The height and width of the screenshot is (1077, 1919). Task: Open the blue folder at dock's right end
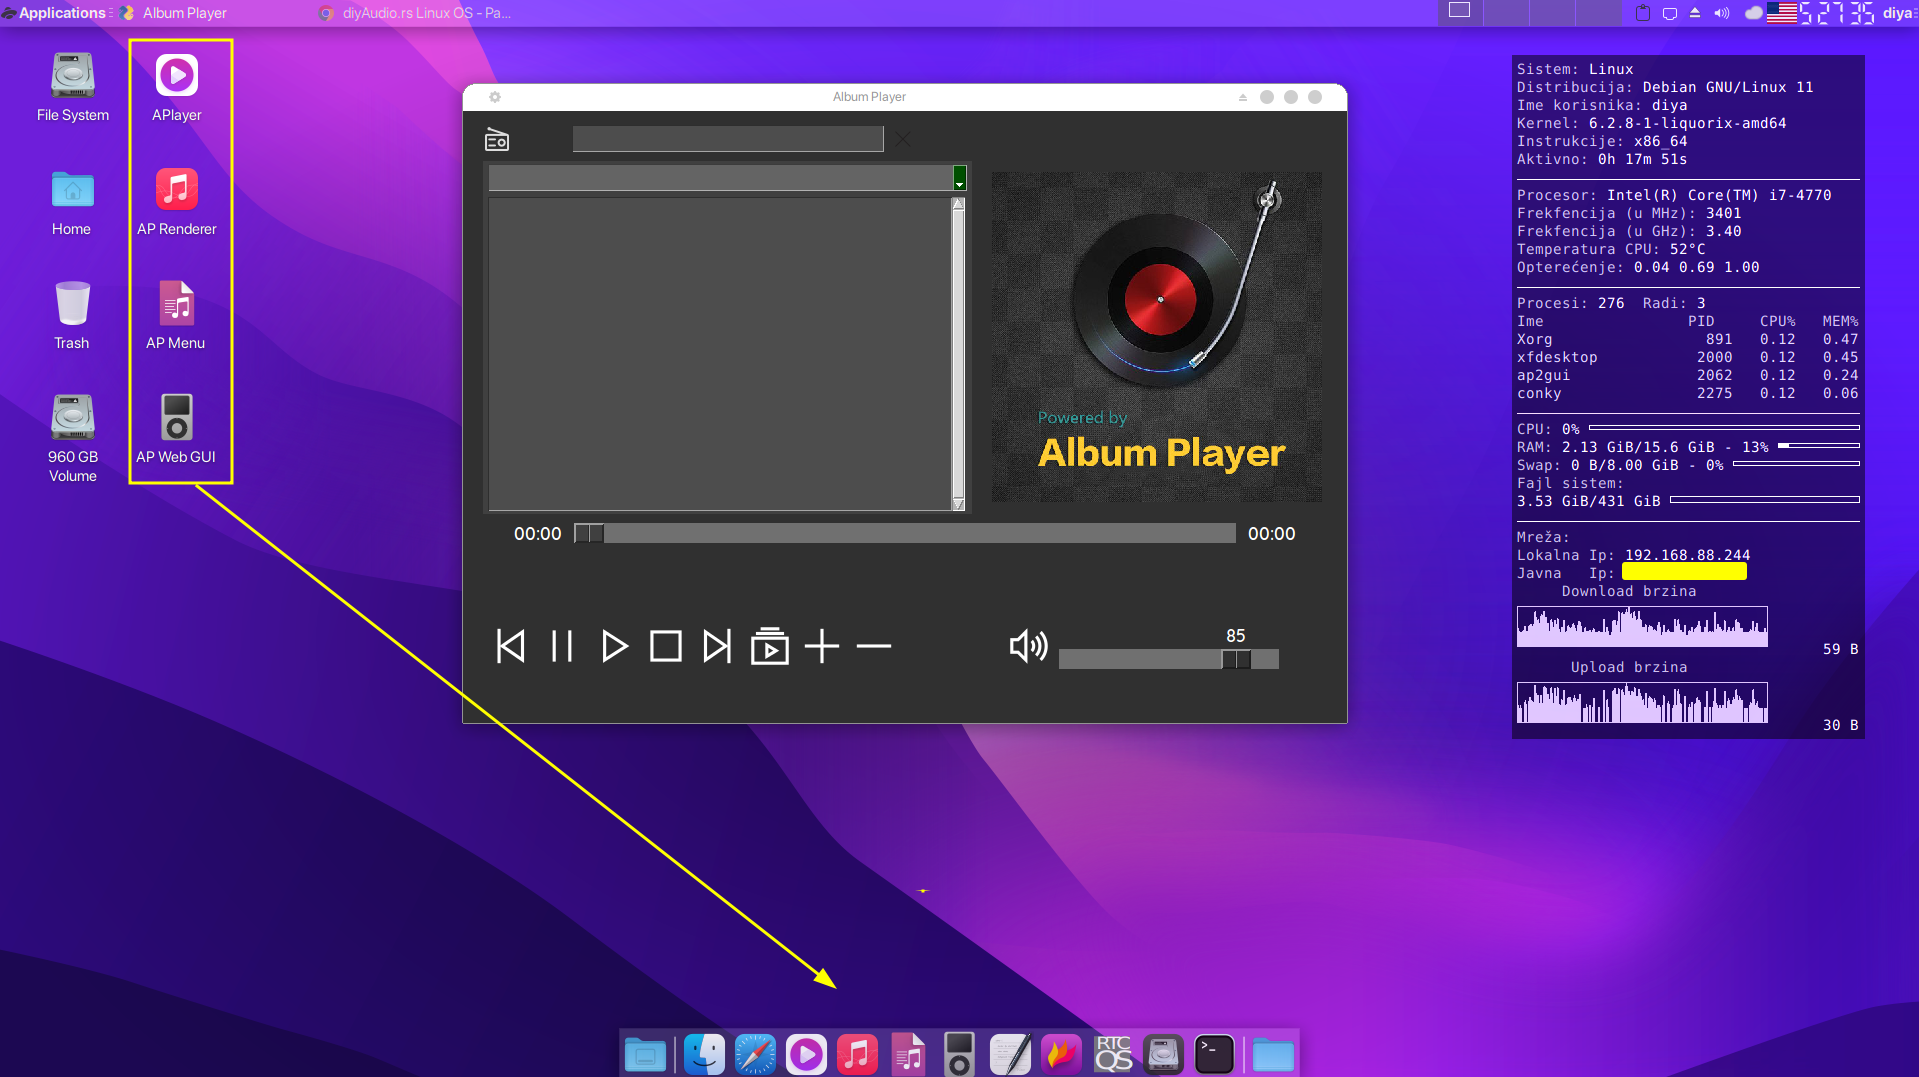1273,1054
